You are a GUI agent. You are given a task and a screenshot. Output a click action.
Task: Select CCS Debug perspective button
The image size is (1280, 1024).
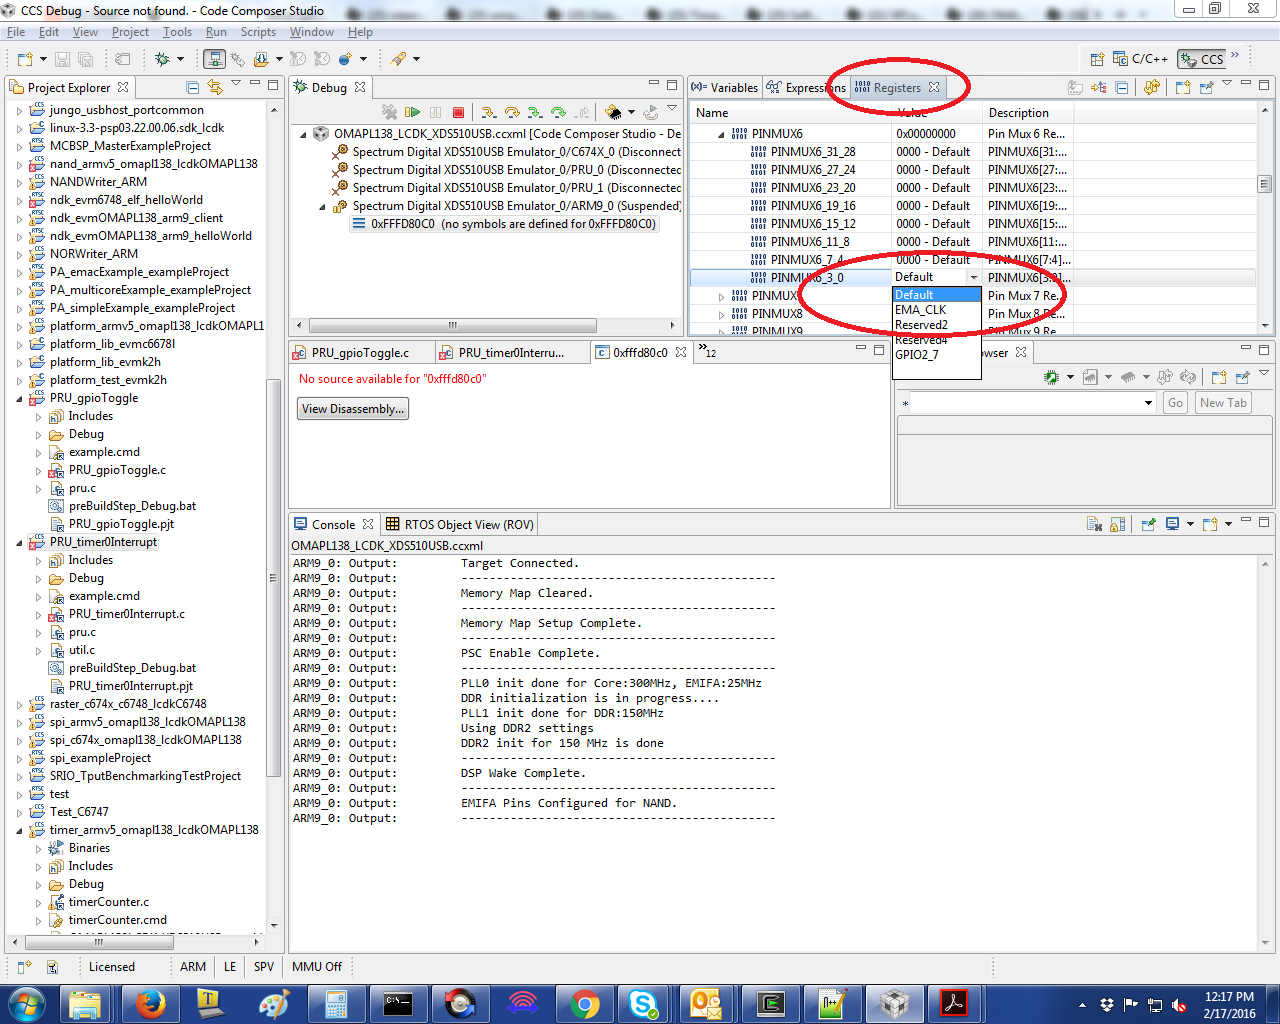coord(1201,59)
